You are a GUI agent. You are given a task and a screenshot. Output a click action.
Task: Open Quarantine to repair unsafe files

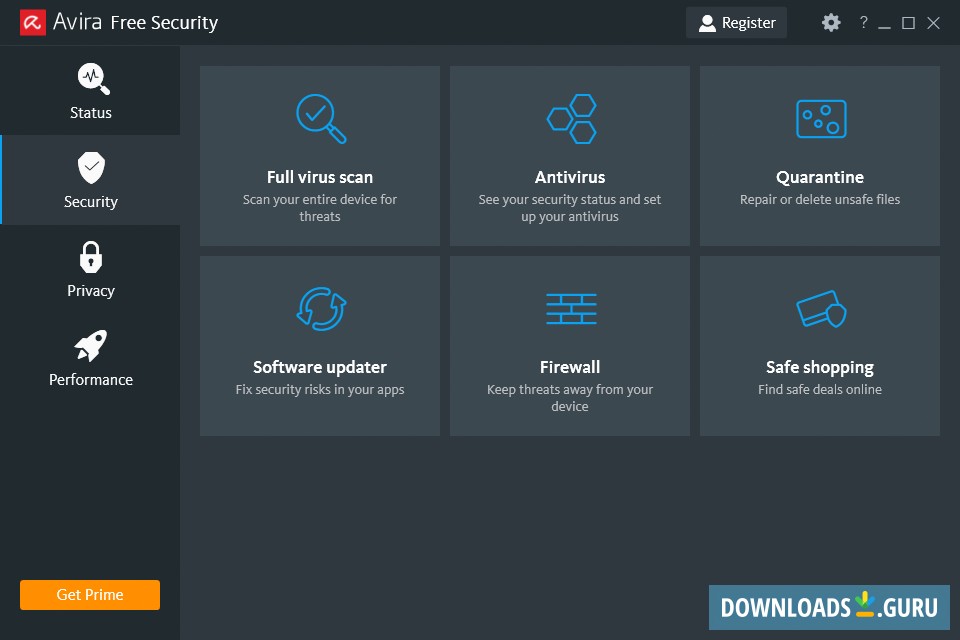[x=820, y=156]
